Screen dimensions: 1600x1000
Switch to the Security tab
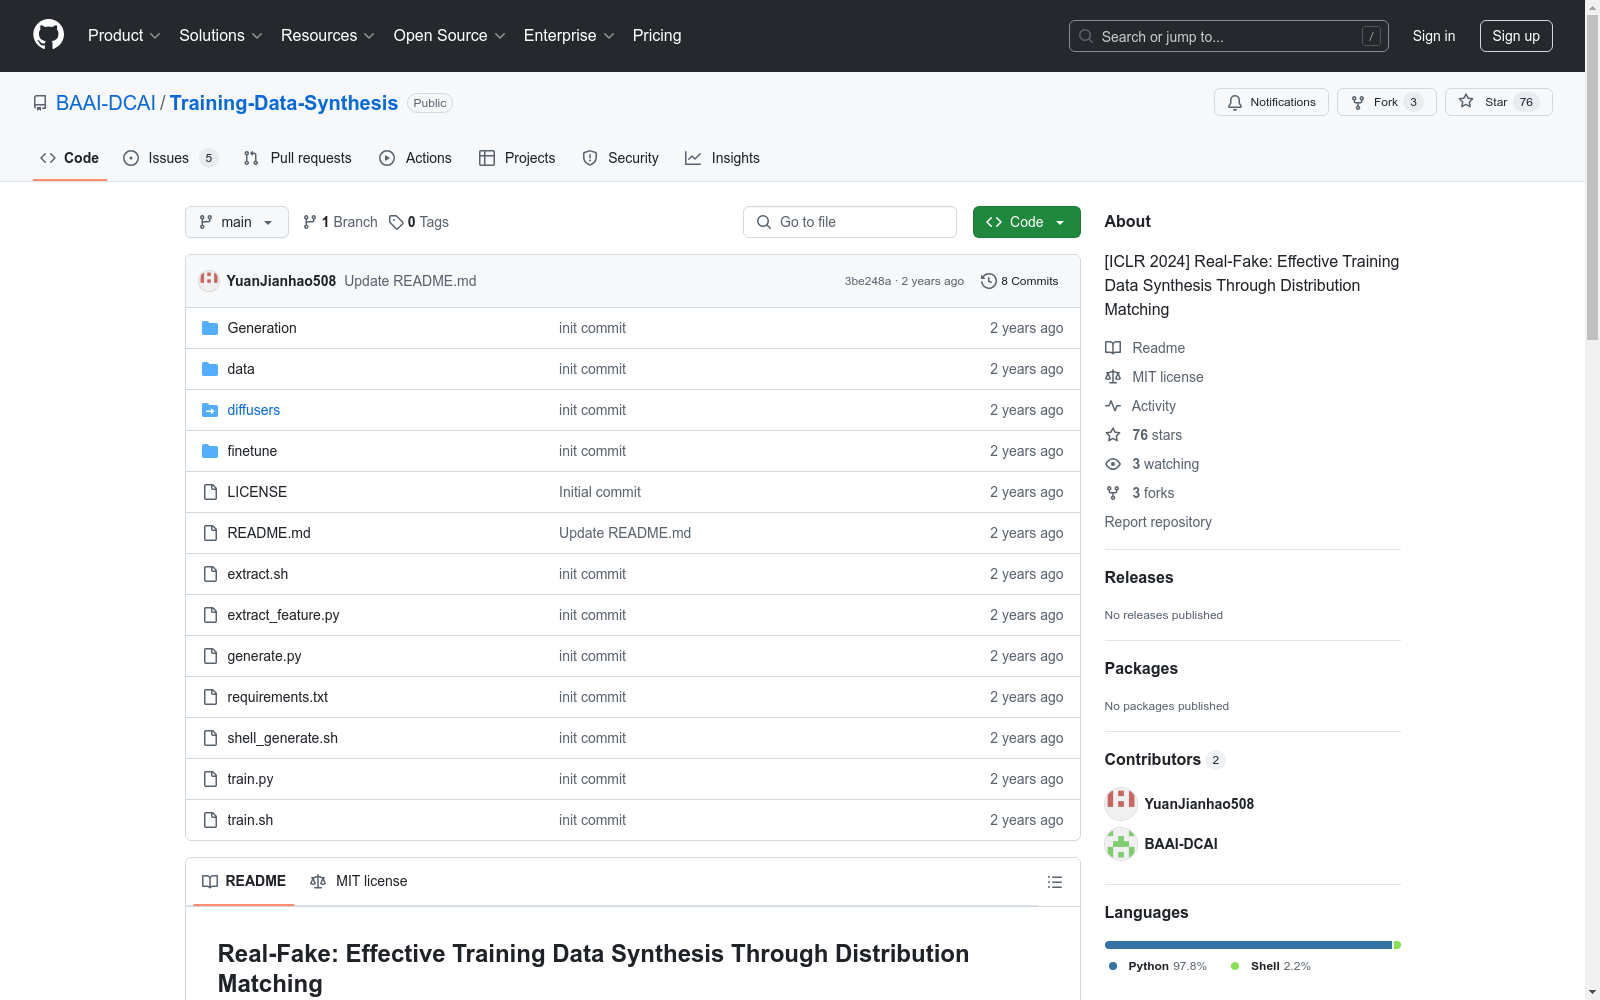pyautogui.click(x=621, y=158)
